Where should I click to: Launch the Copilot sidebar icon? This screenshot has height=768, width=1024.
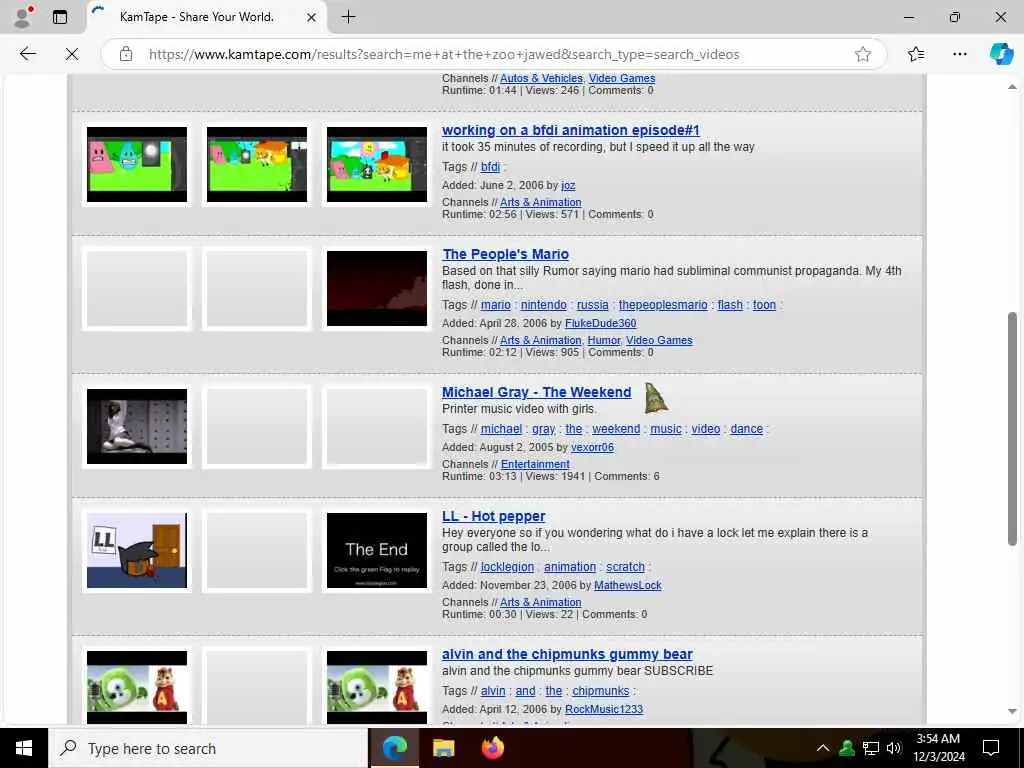pos(1000,54)
